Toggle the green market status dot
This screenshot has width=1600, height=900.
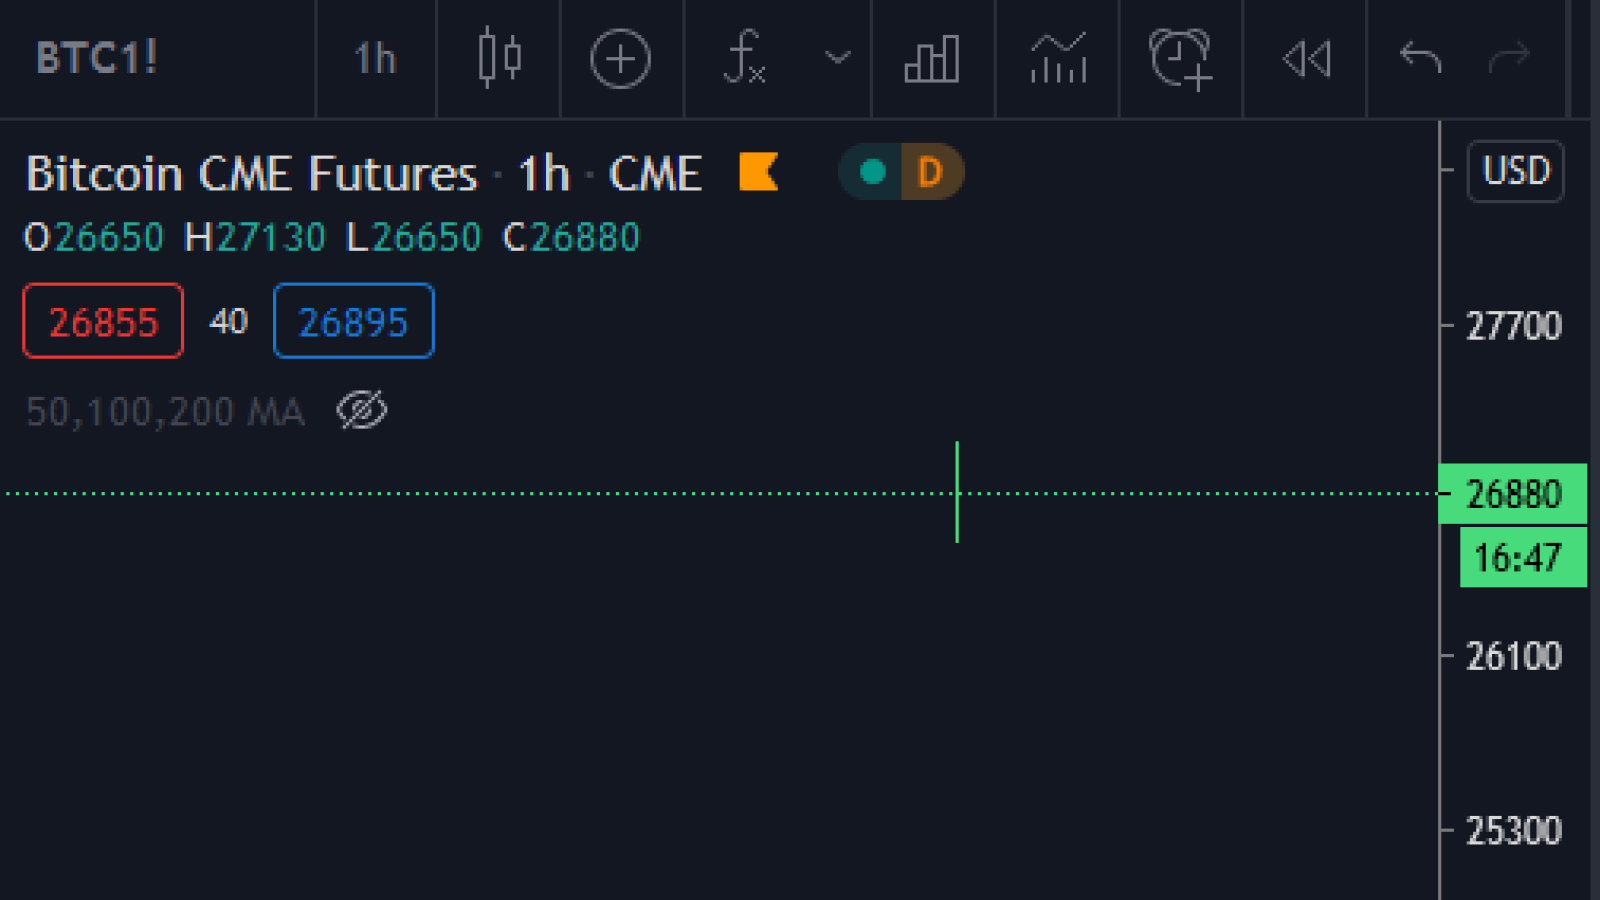tap(872, 172)
